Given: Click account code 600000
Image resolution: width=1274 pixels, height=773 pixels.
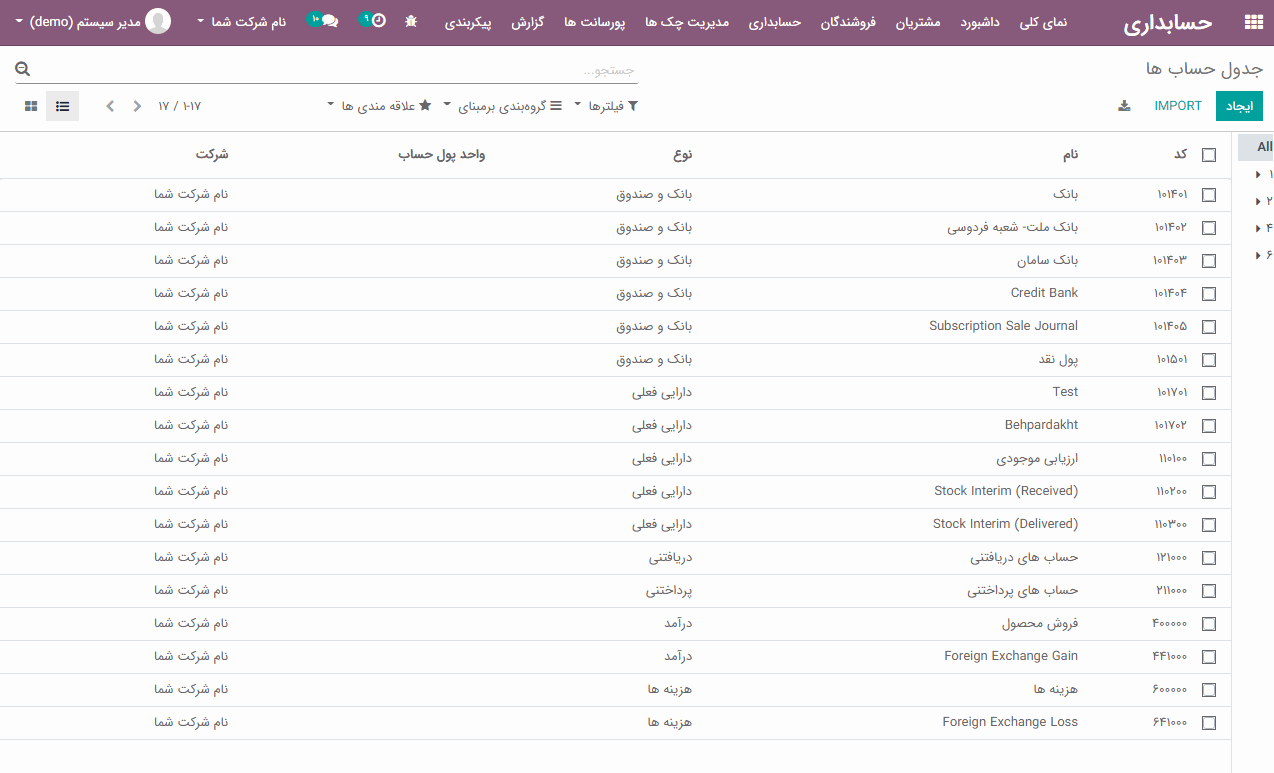Looking at the screenshot, I should pyautogui.click(x=1169, y=690).
